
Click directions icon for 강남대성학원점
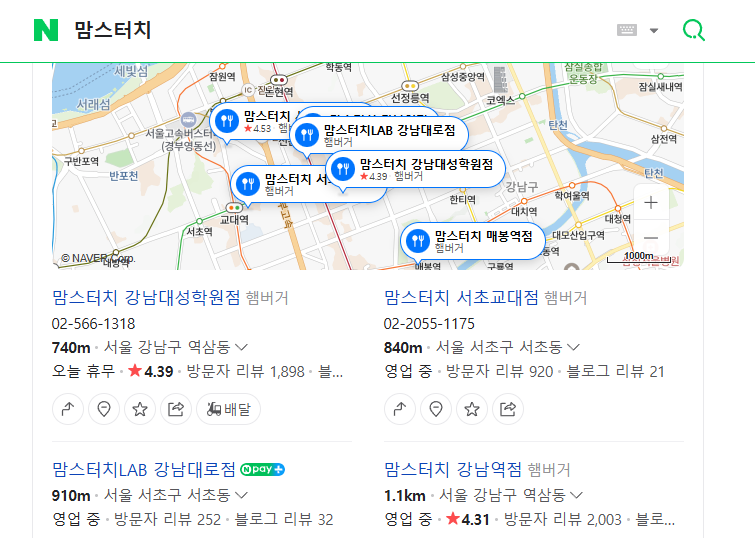point(68,409)
